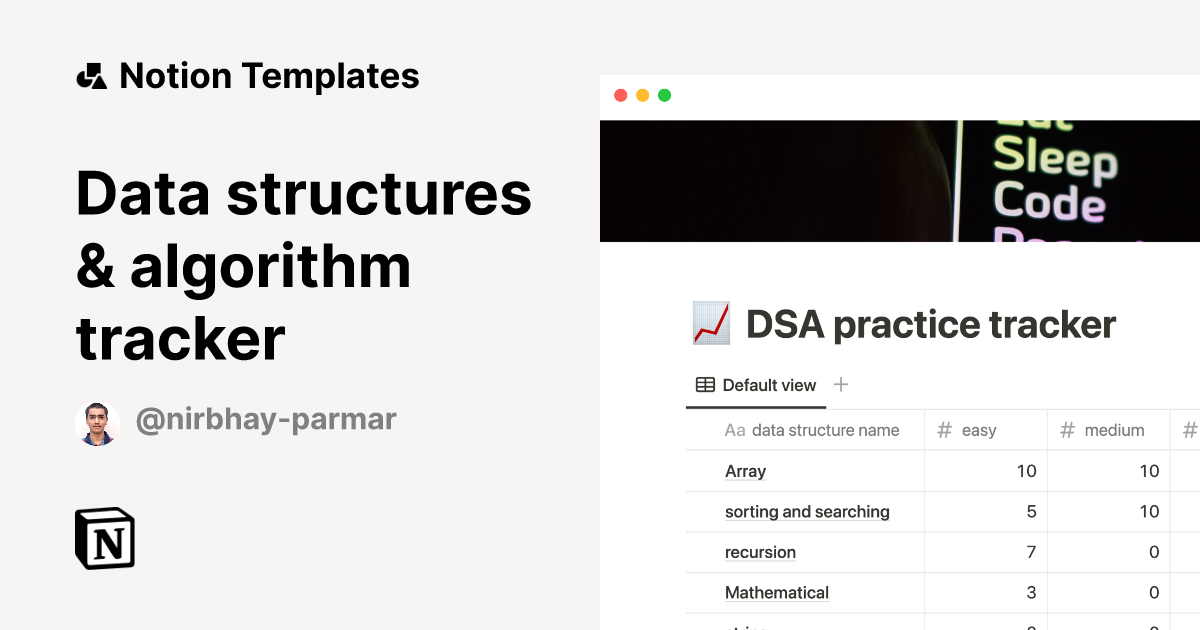Click + to add a new view
1200x630 pixels.
click(x=841, y=384)
